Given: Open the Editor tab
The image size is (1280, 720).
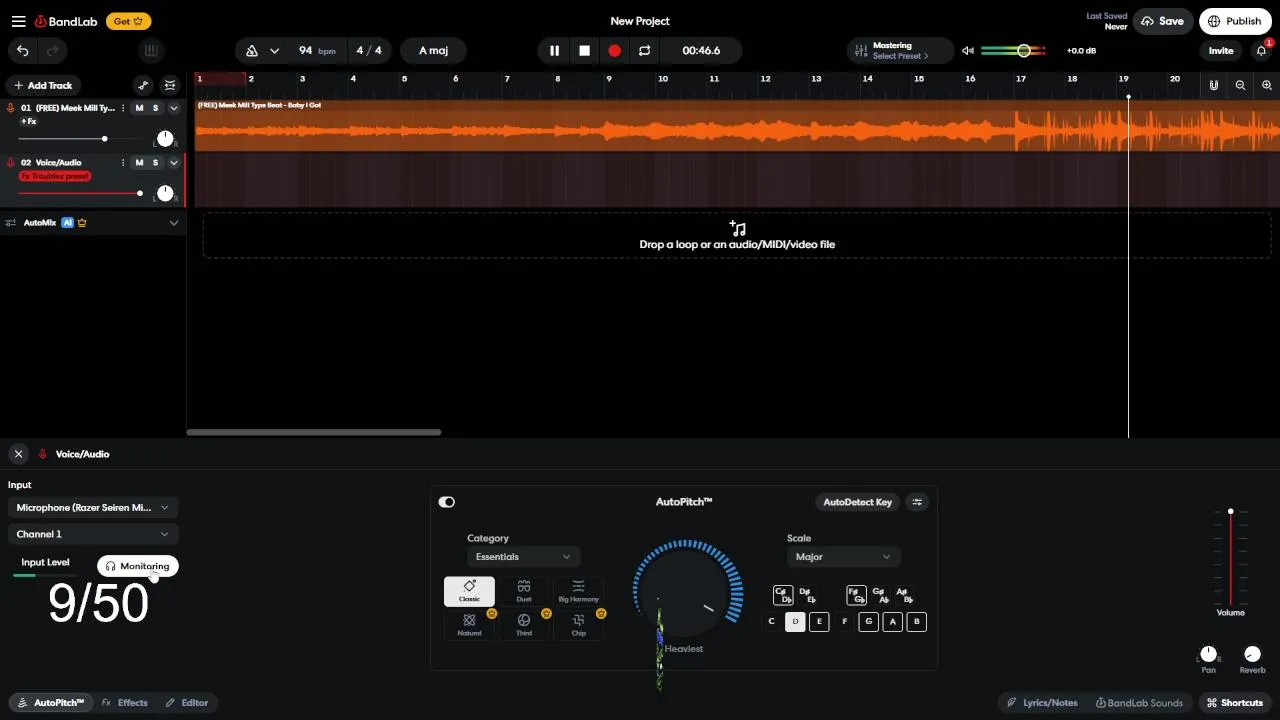Looking at the screenshot, I should [187, 703].
